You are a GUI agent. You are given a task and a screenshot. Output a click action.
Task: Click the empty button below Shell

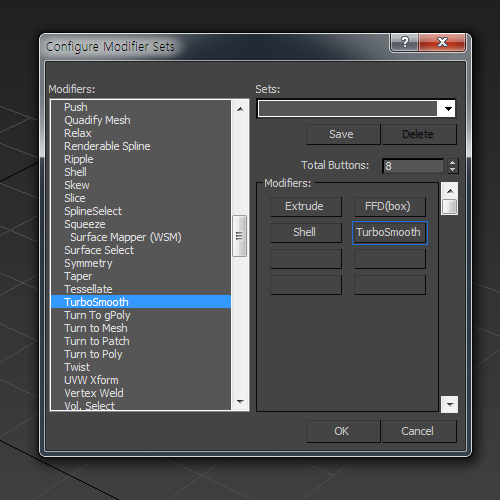(306, 259)
